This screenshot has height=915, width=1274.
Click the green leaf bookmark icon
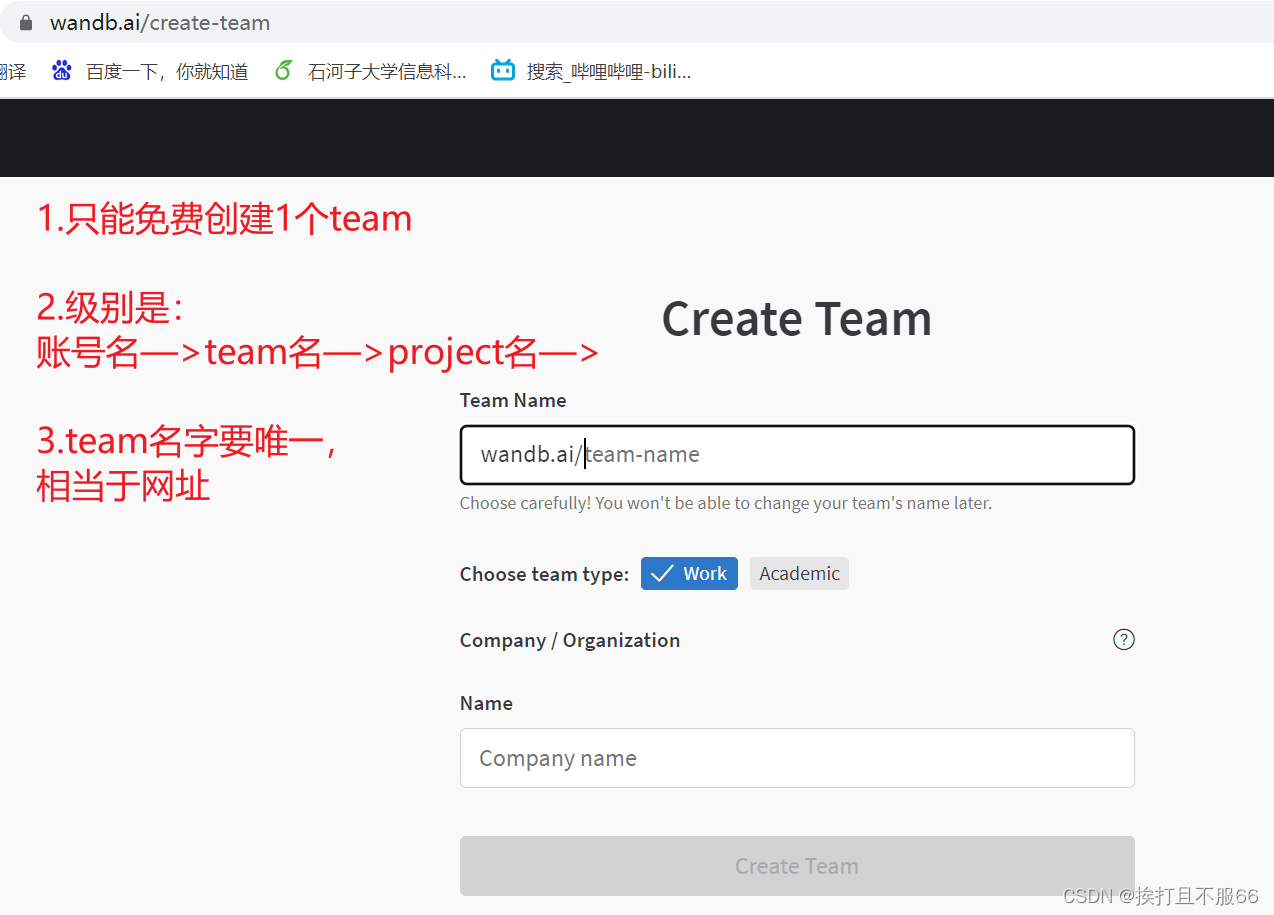click(284, 70)
